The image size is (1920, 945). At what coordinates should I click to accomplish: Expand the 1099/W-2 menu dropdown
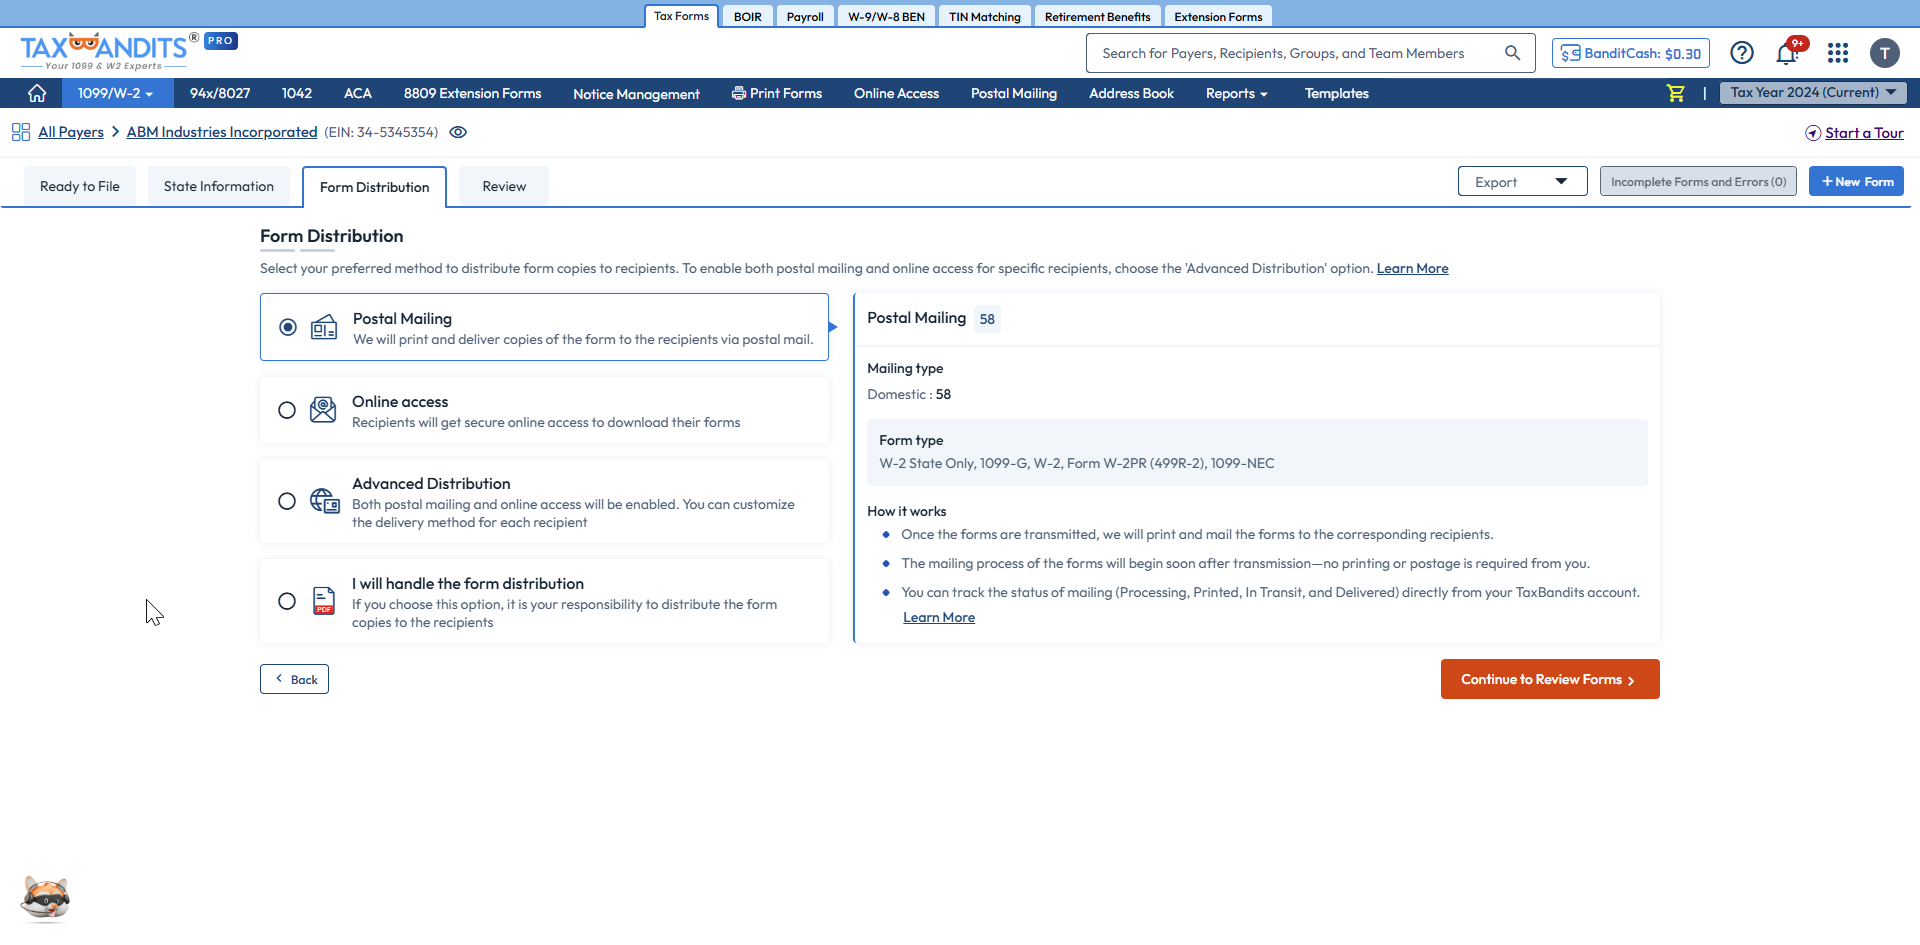pyautogui.click(x=116, y=93)
